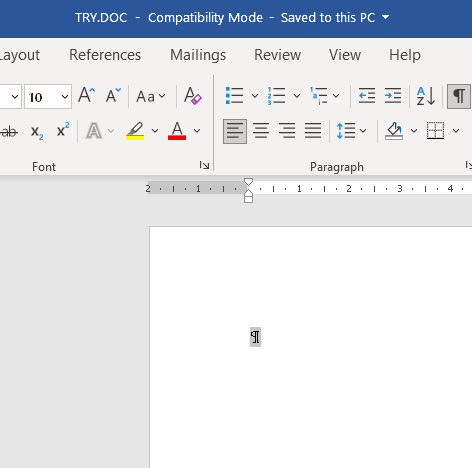Expand bullet library dropdown arrow
This screenshot has height=468, width=472.
[x=255, y=96]
